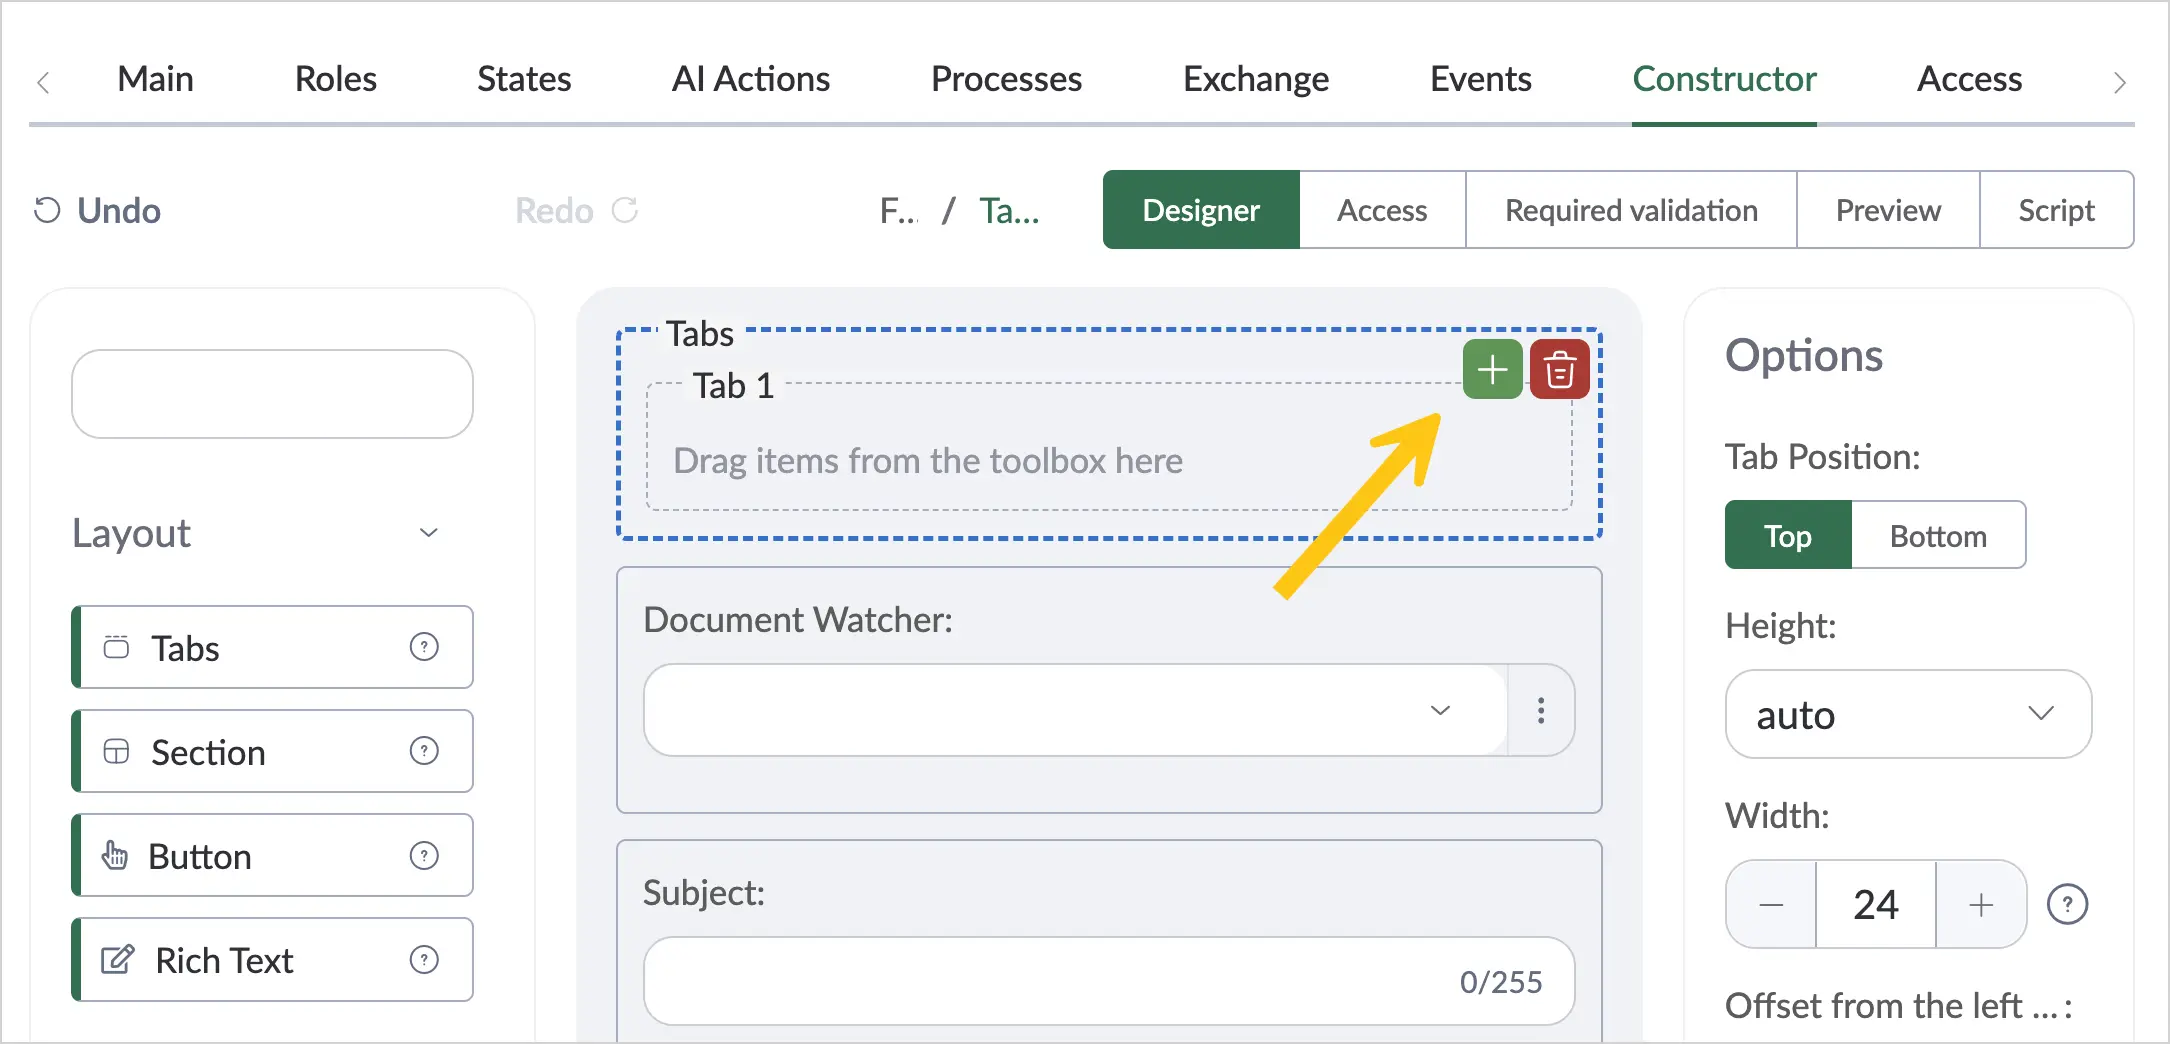2170x1044 pixels.
Task: Open the AI Actions tab
Action: [750, 79]
